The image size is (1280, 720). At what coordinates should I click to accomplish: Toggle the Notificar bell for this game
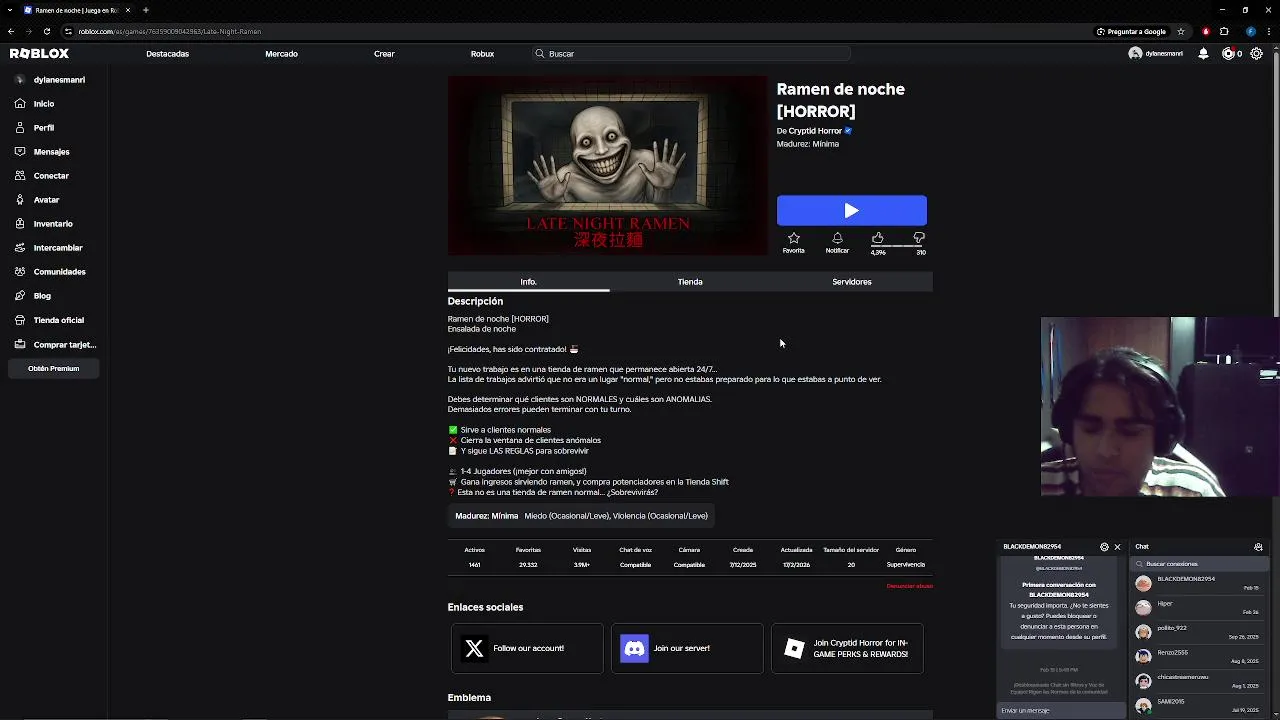[x=837, y=243]
